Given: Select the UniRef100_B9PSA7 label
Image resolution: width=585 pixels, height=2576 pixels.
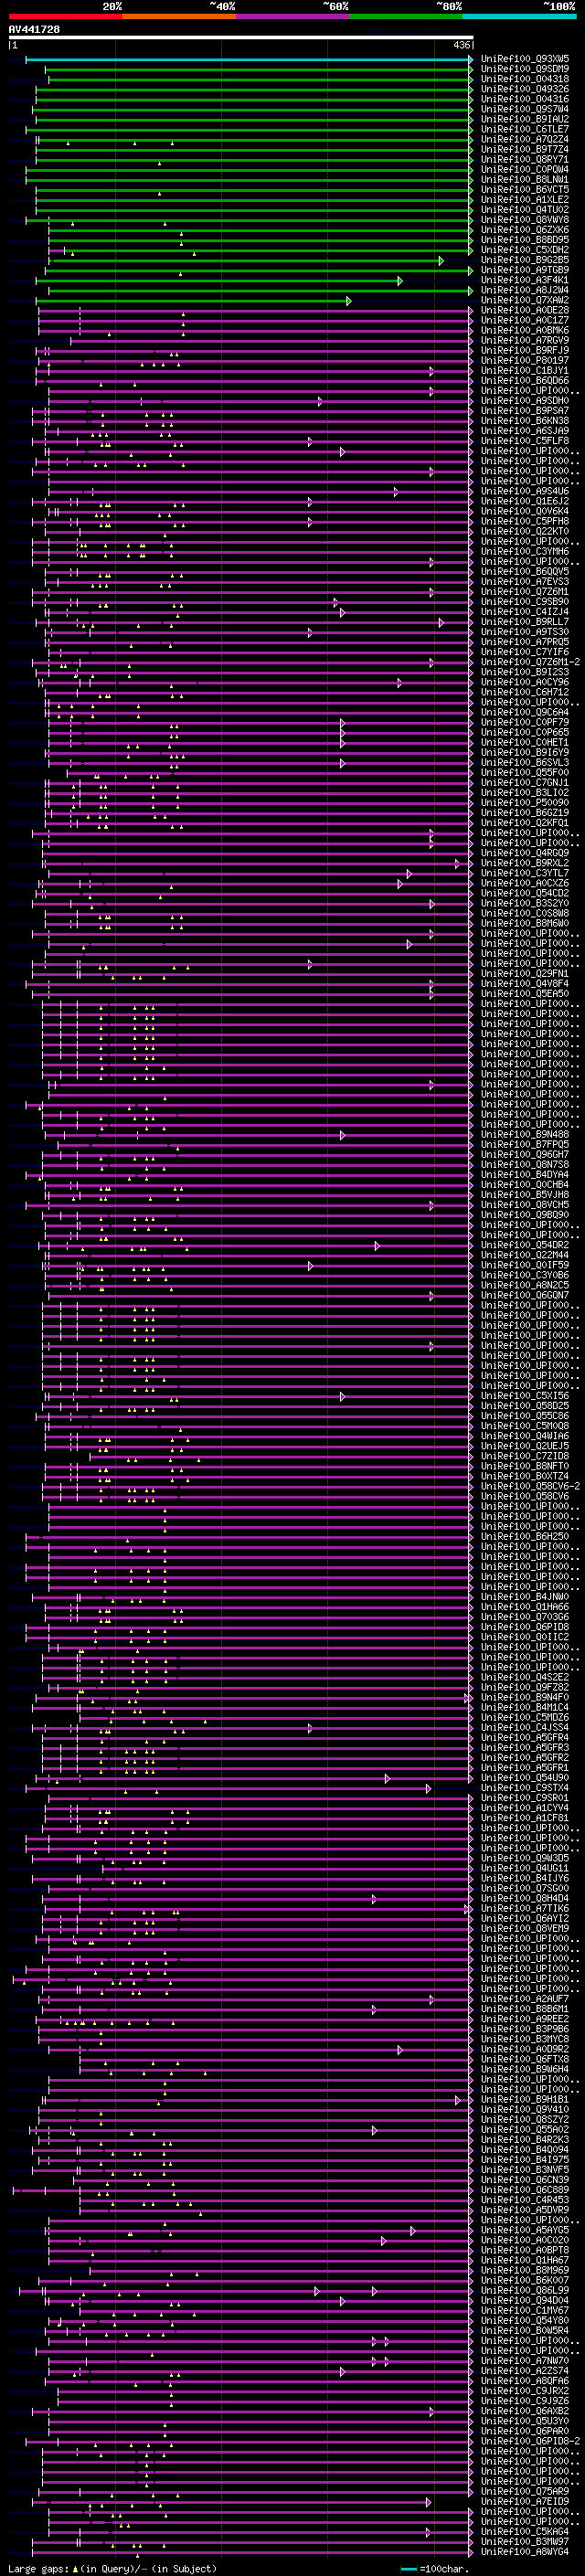Looking at the screenshot, I should click(525, 411).
